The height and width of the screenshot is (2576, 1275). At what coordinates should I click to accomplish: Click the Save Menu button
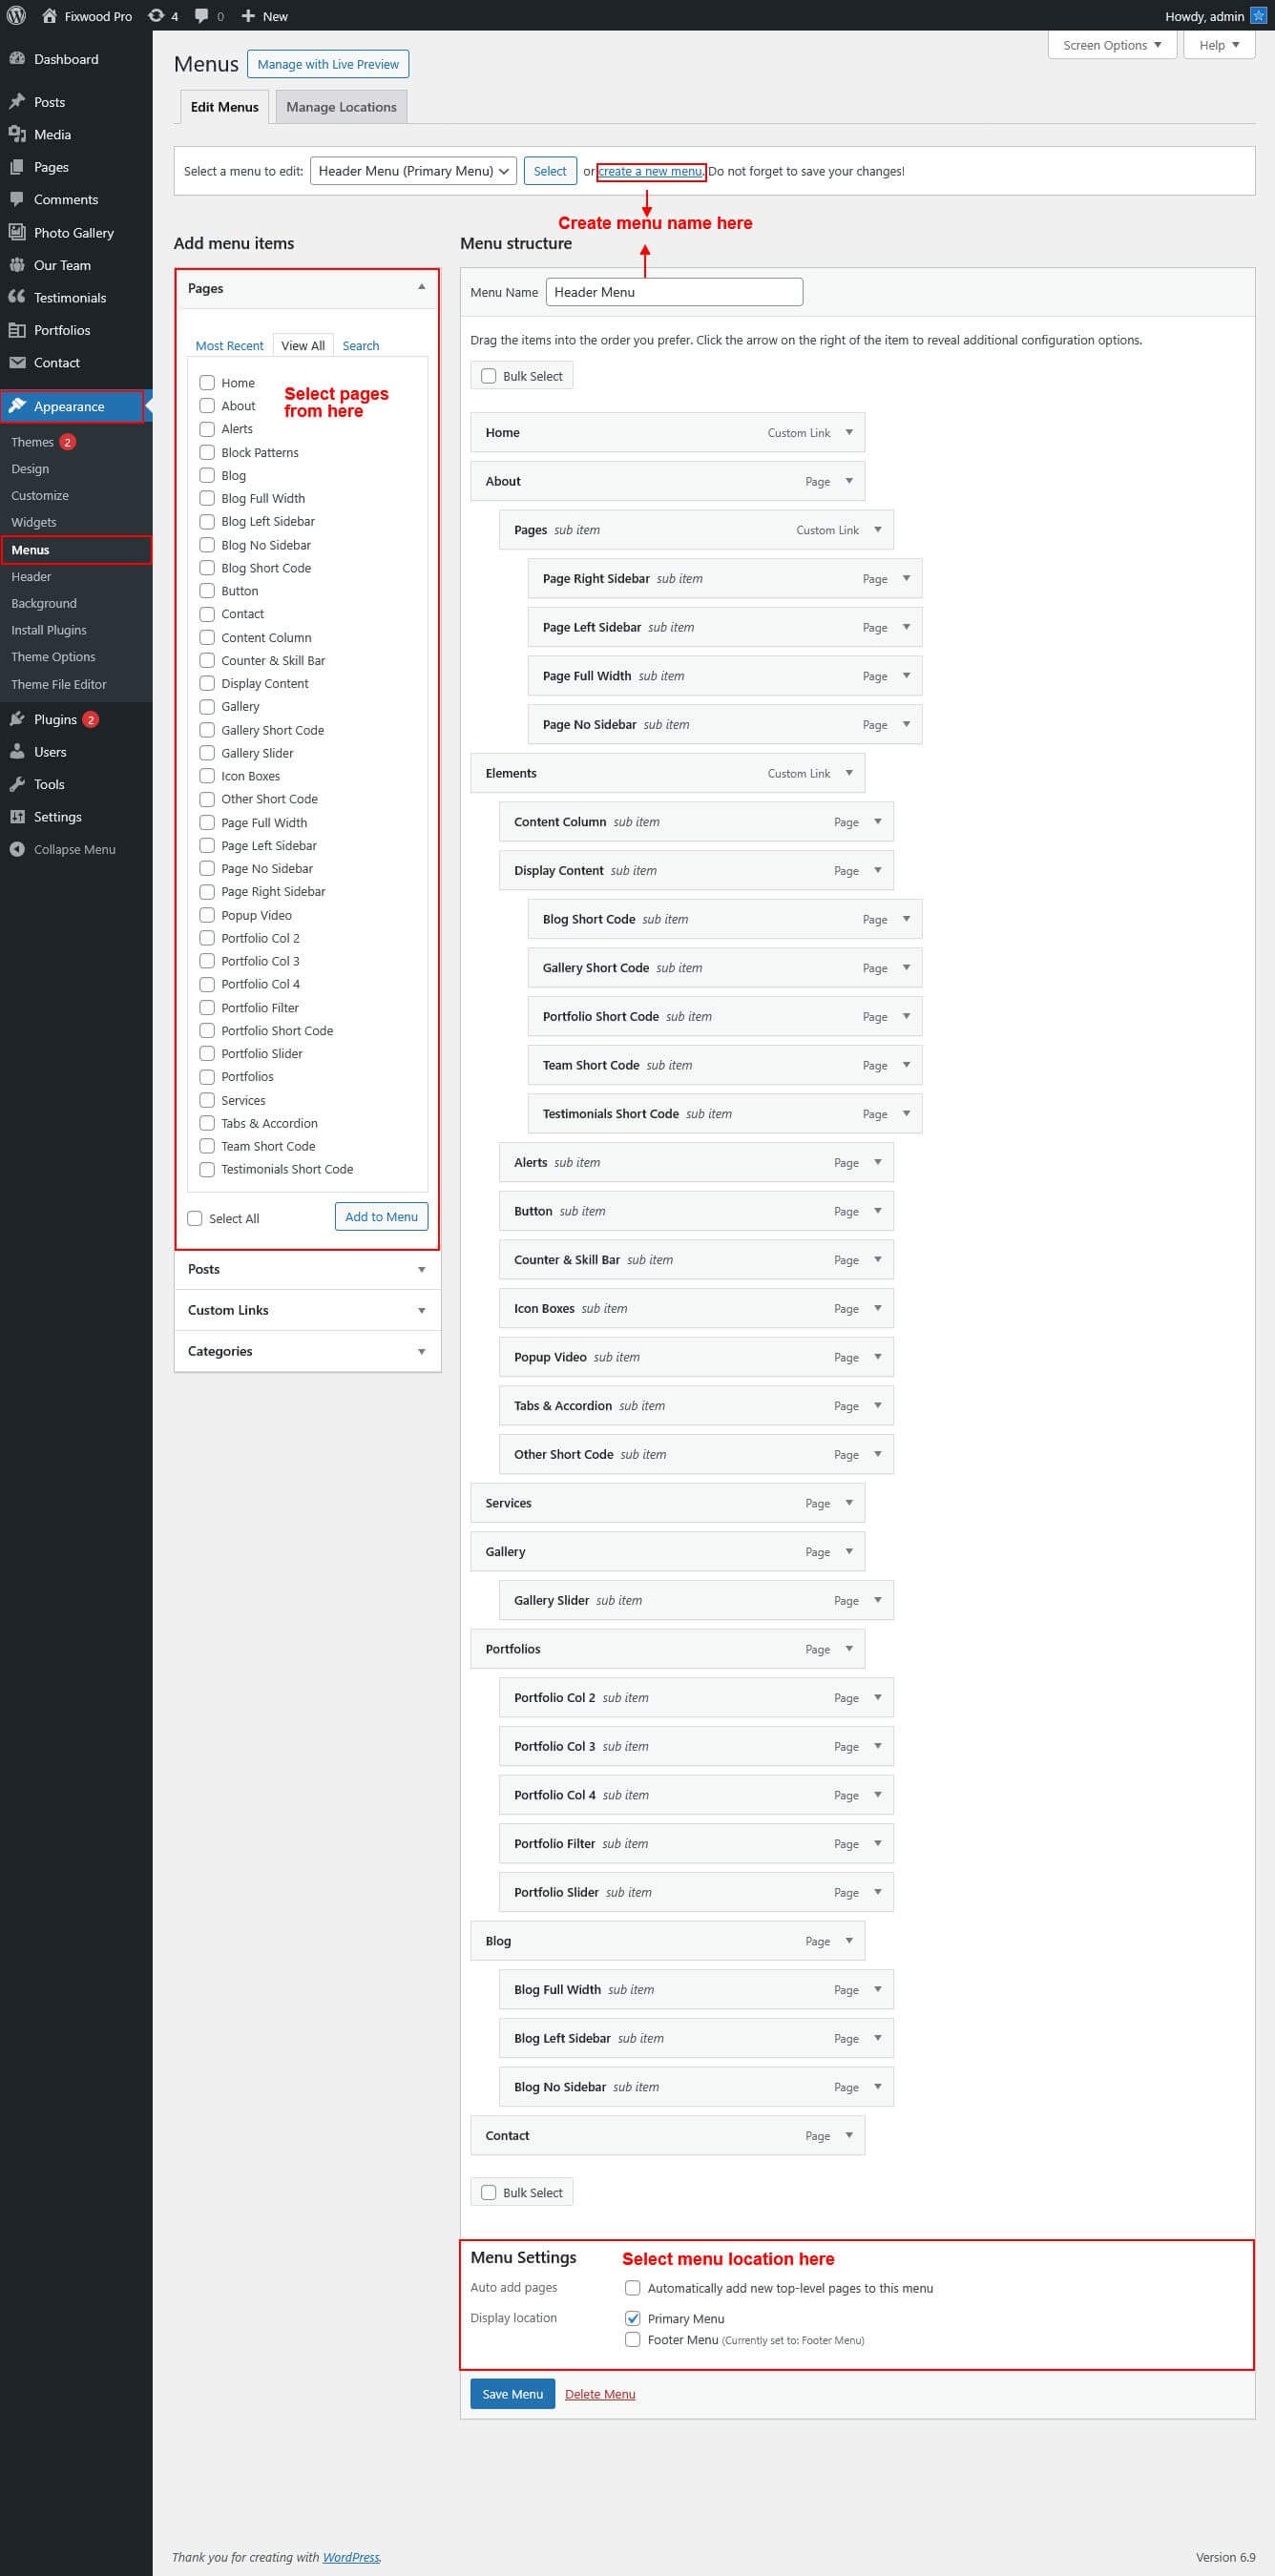tap(512, 2393)
